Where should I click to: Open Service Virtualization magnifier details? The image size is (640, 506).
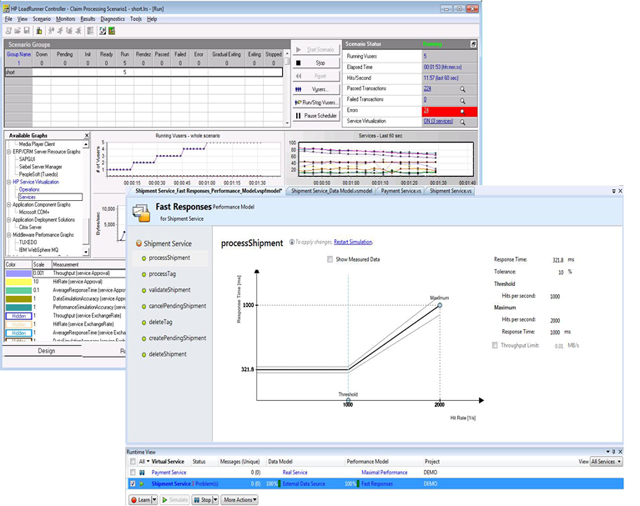point(462,122)
